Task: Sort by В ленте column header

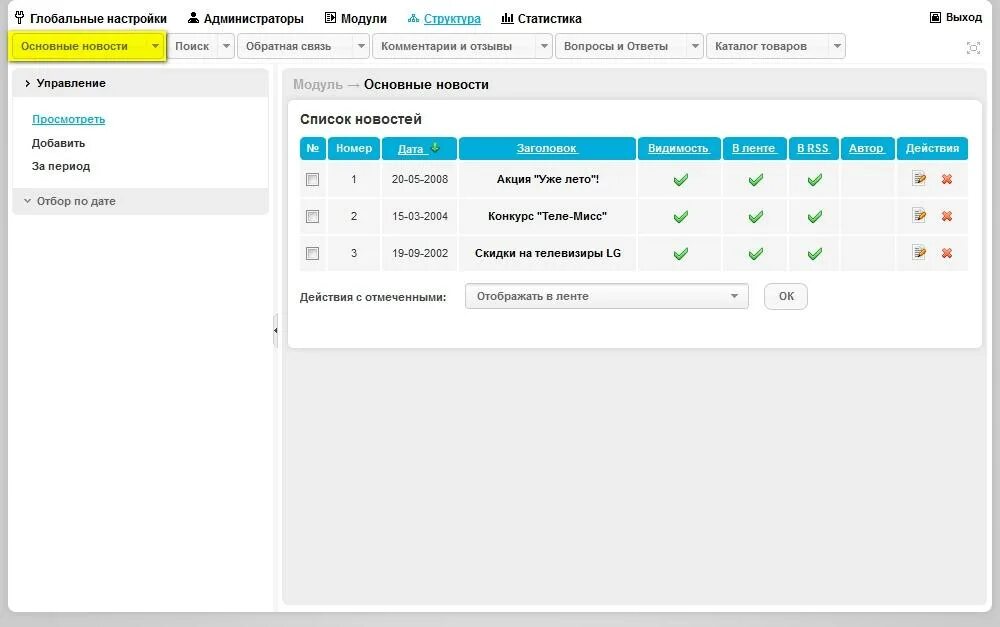Action: pyautogui.click(x=753, y=148)
